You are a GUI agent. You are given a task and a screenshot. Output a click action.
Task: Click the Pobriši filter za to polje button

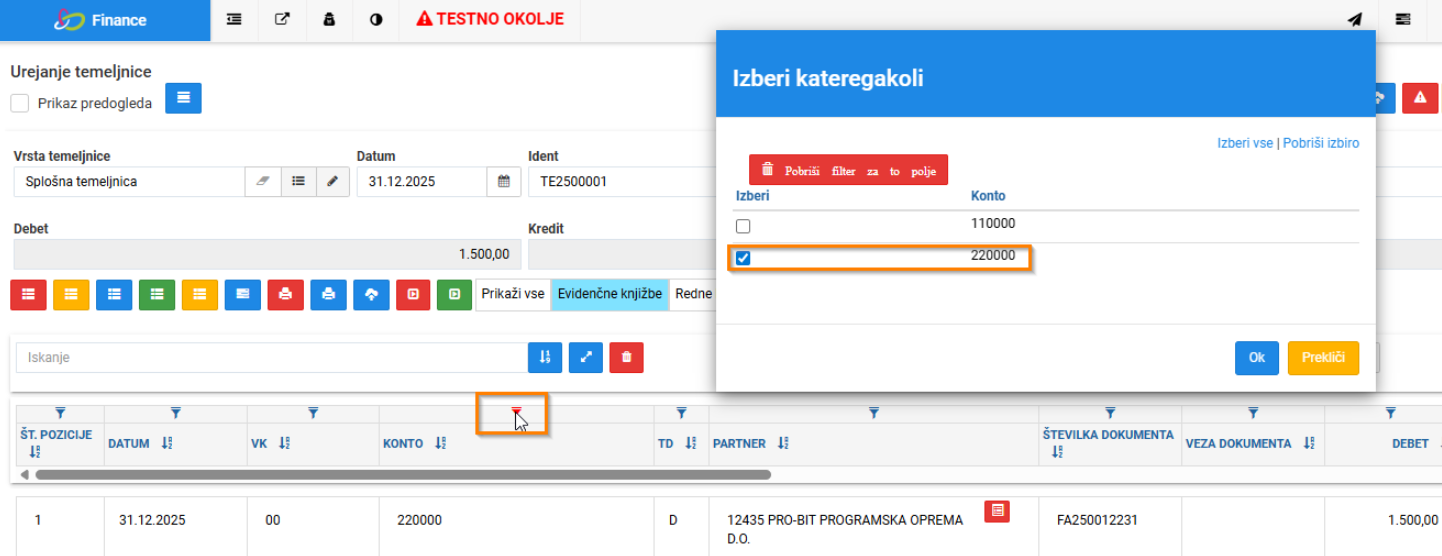click(848, 170)
